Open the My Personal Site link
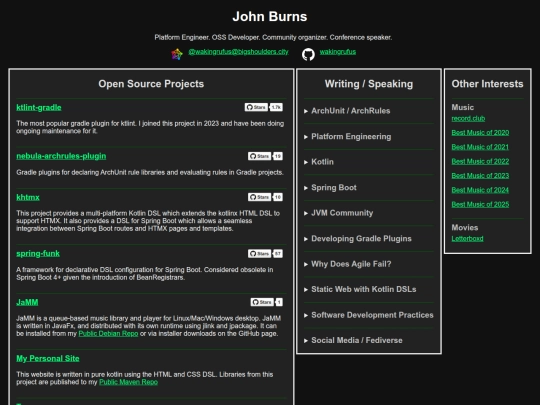The height and width of the screenshot is (405, 540). tap(48, 358)
